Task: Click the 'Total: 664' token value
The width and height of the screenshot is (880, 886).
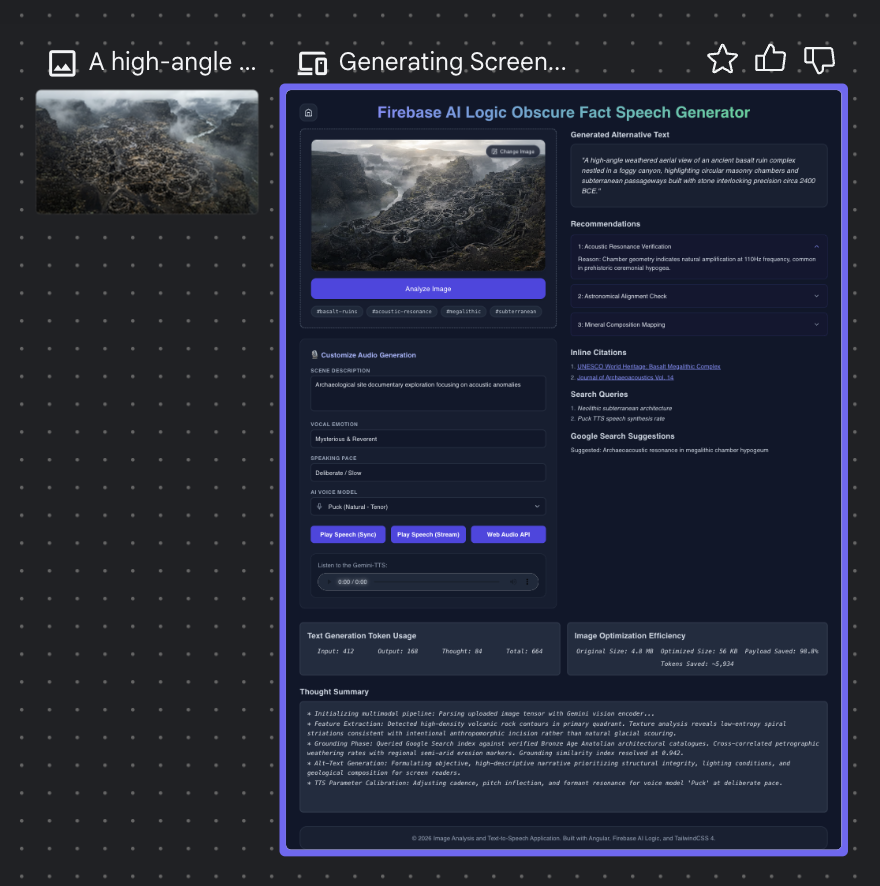Action: tap(524, 652)
